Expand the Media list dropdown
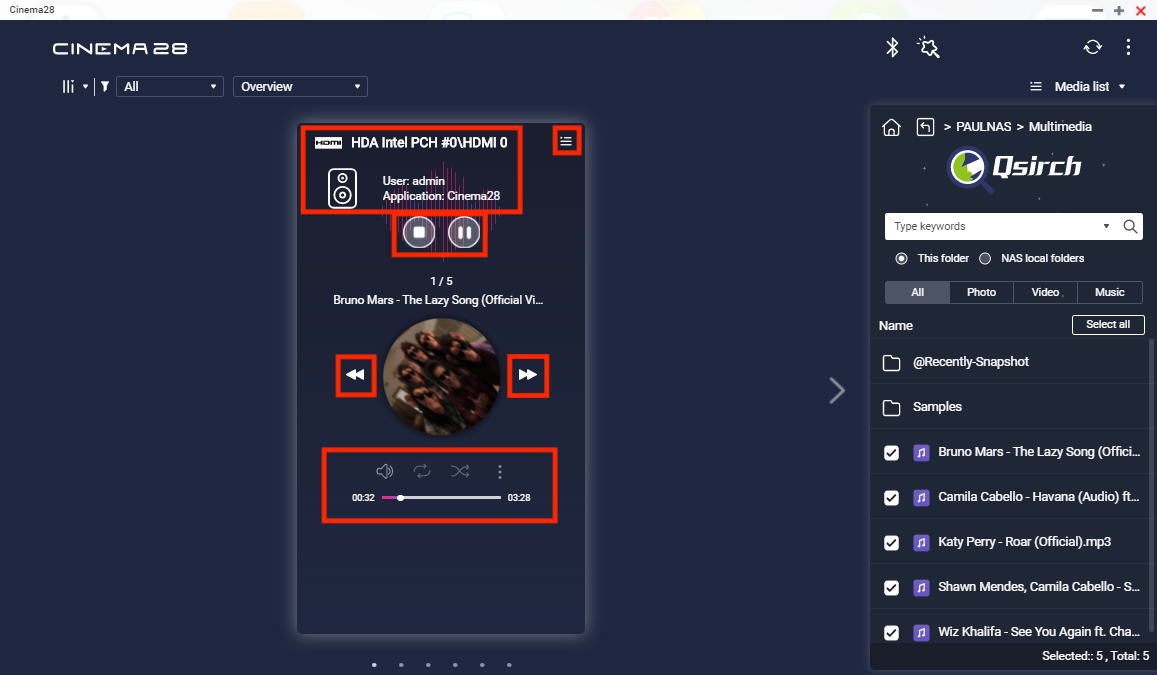This screenshot has width=1157, height=675. click(1078, 87)
